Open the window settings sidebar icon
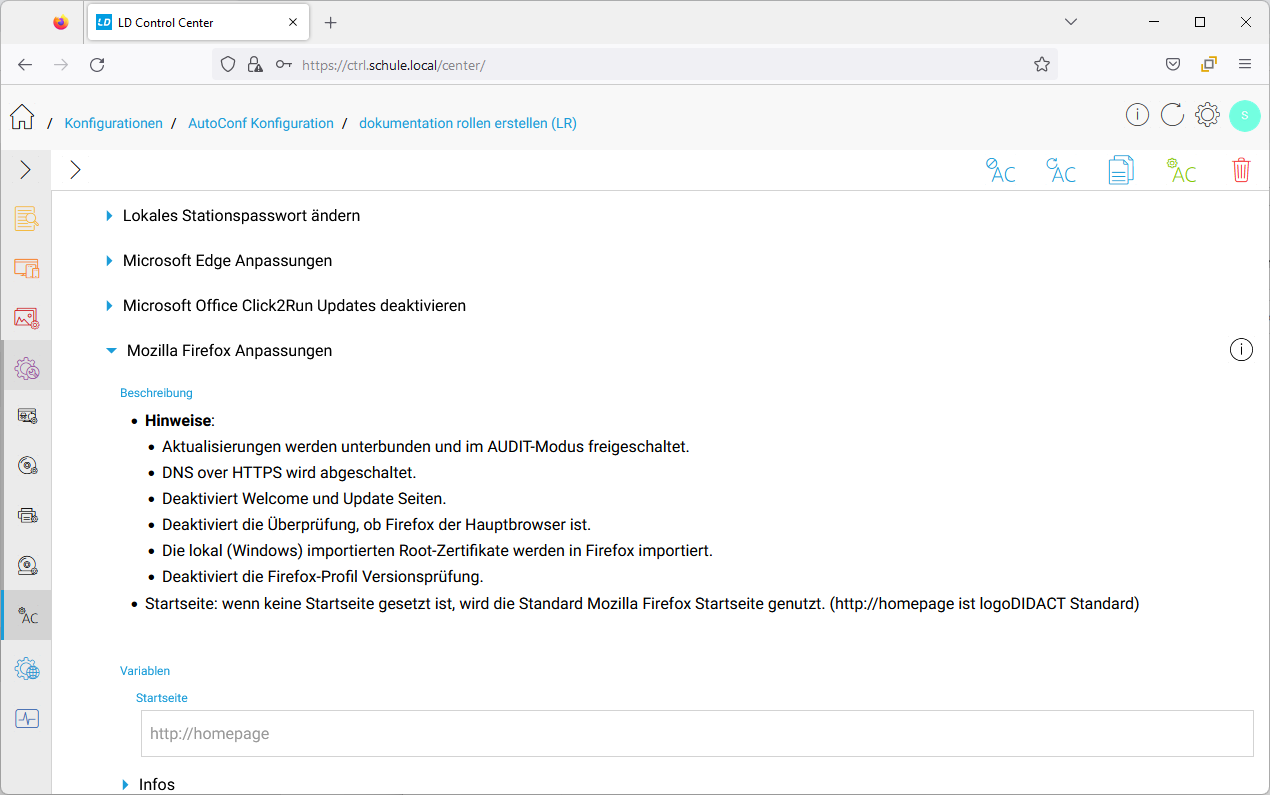Viewport: 1270px width, 795px height. click(x=27, y=416)
